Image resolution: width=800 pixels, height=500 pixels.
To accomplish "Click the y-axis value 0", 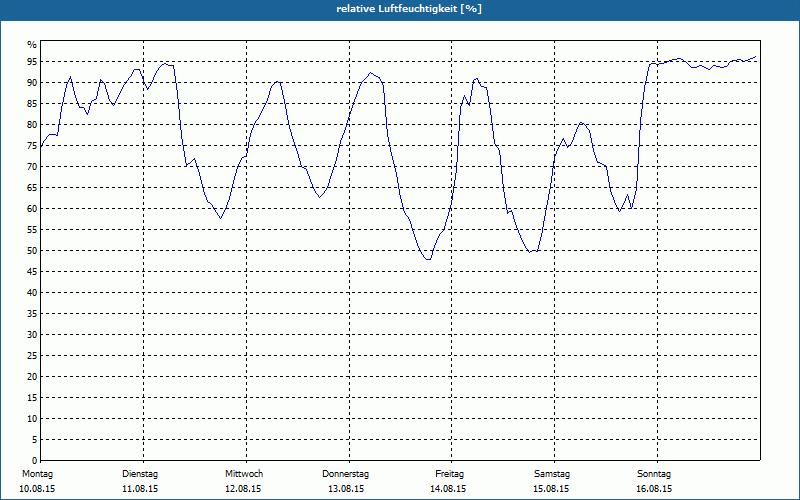I will coord(35,461).
